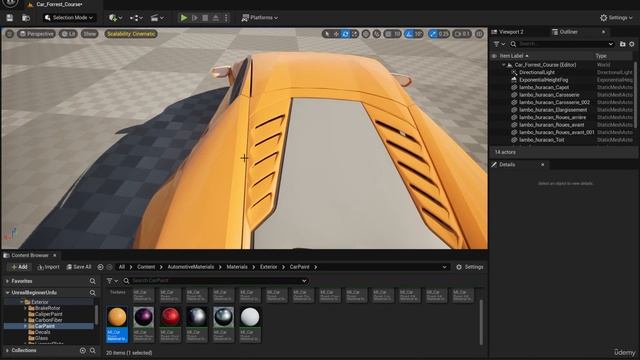Click the viewport layout maximize icon
The width and height of the screenshot is (640, 360).
(x=479, y=34)
